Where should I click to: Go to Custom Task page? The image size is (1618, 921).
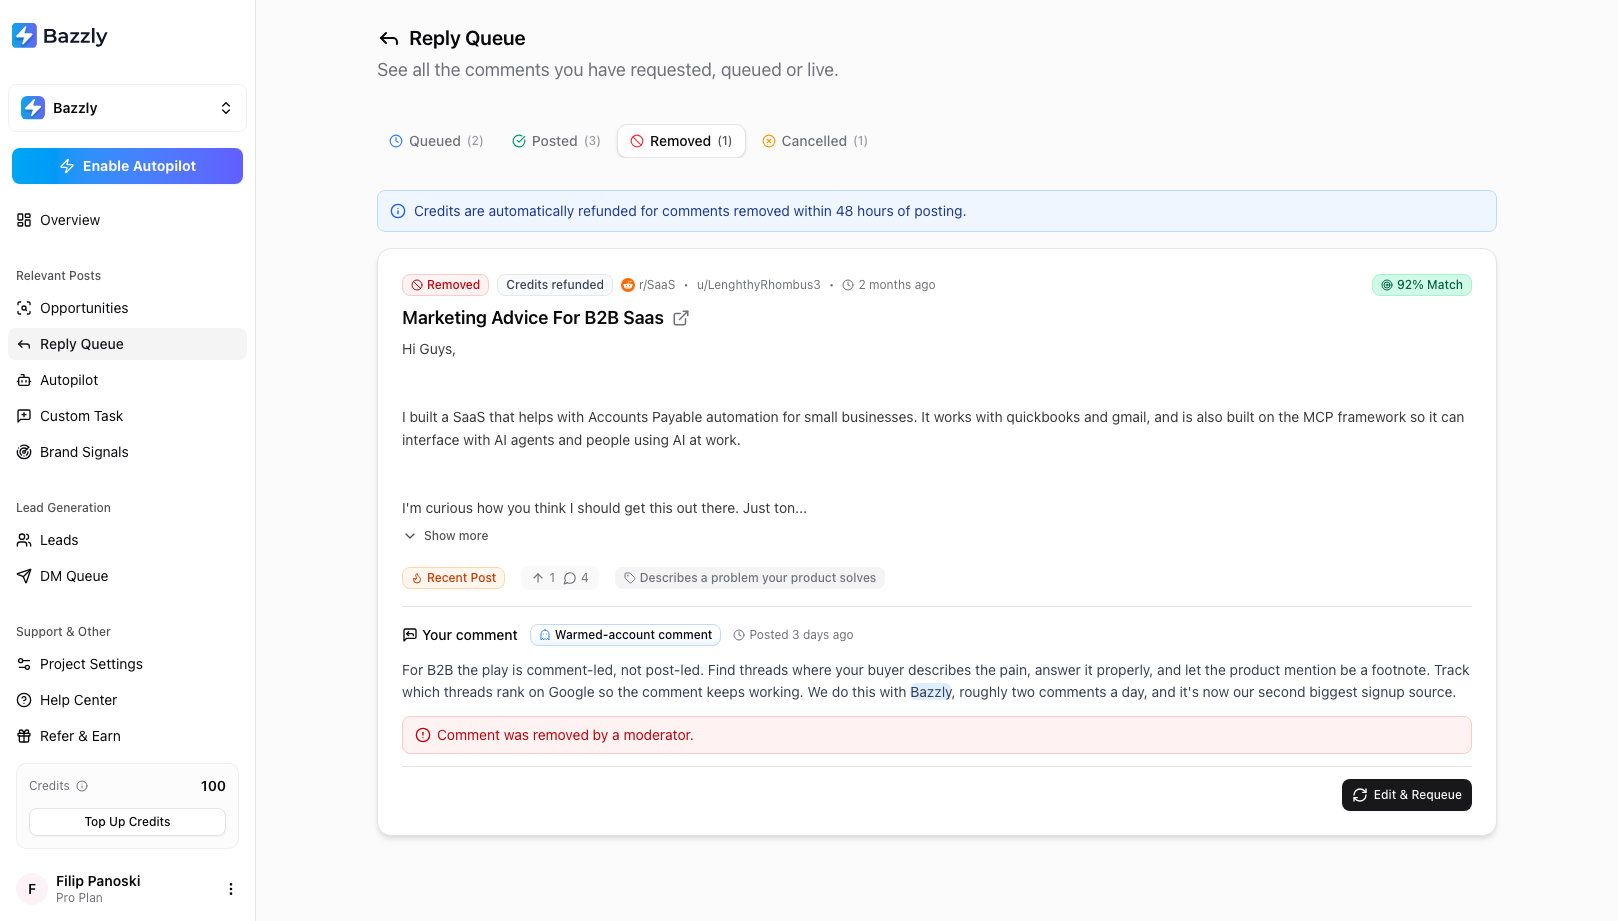pos(127,416)
